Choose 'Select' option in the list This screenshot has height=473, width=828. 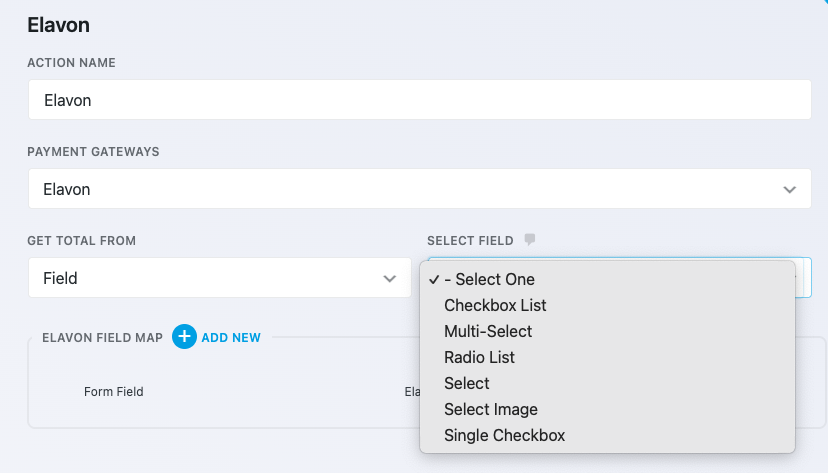point(607,383)
